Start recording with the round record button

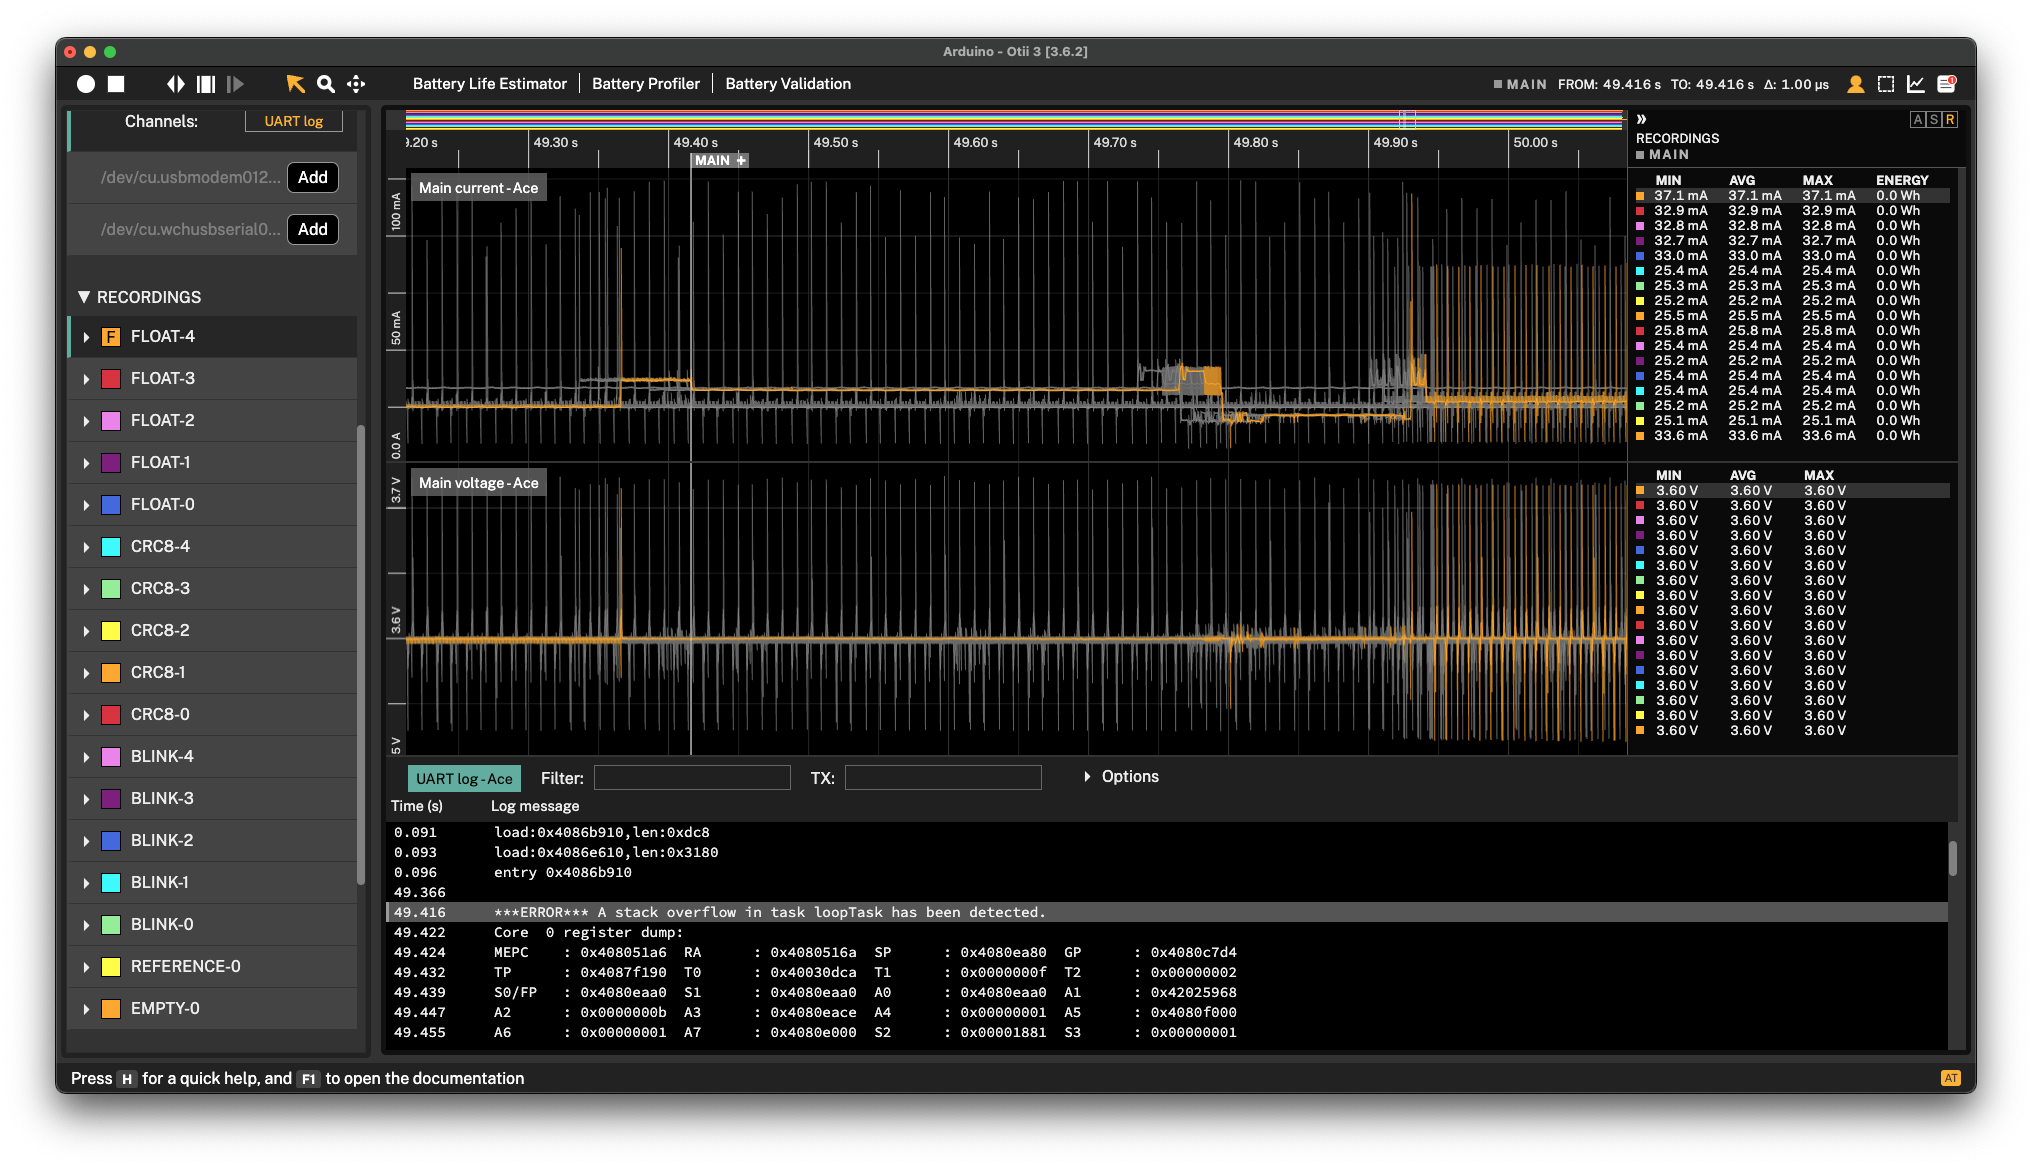coord(86,84)
